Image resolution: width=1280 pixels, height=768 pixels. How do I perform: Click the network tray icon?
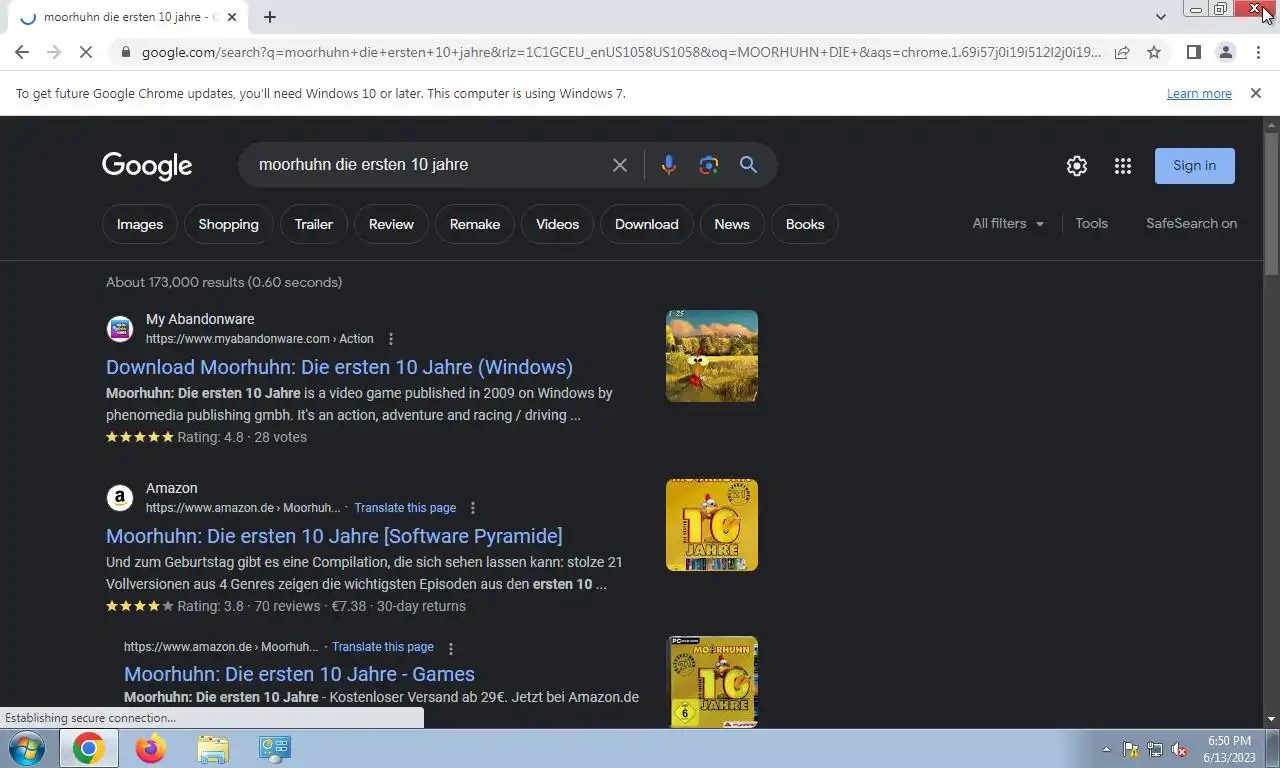coord(1155,749)
